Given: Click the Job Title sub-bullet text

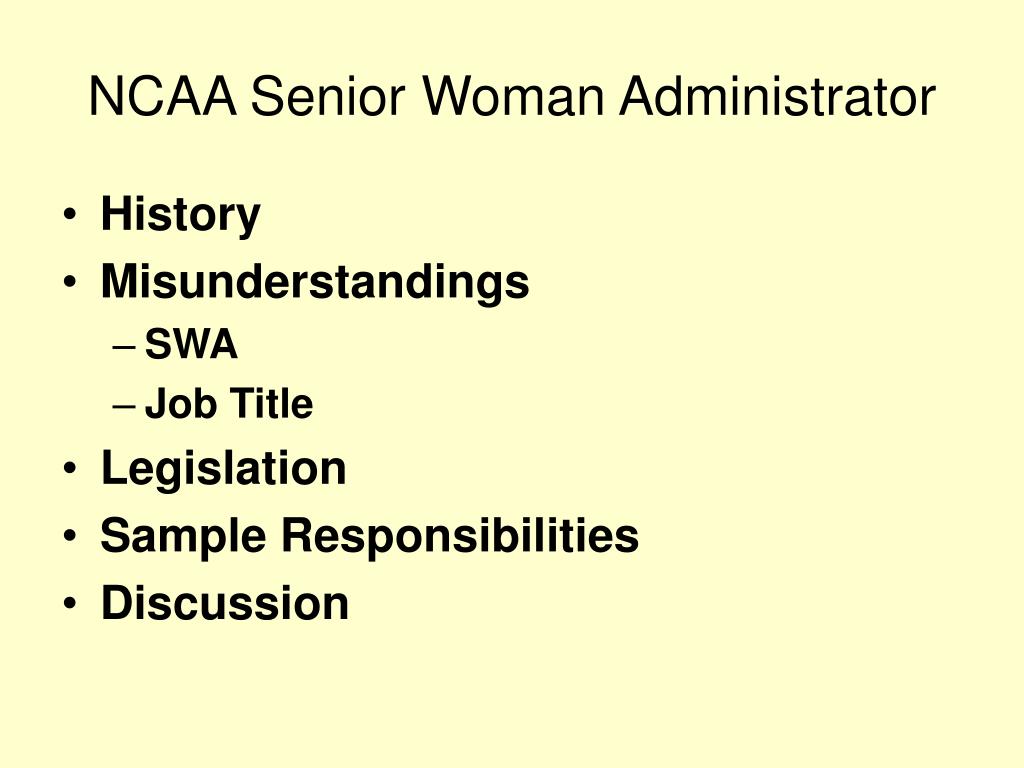Looking at the screenshot, I should coord(229,404).
